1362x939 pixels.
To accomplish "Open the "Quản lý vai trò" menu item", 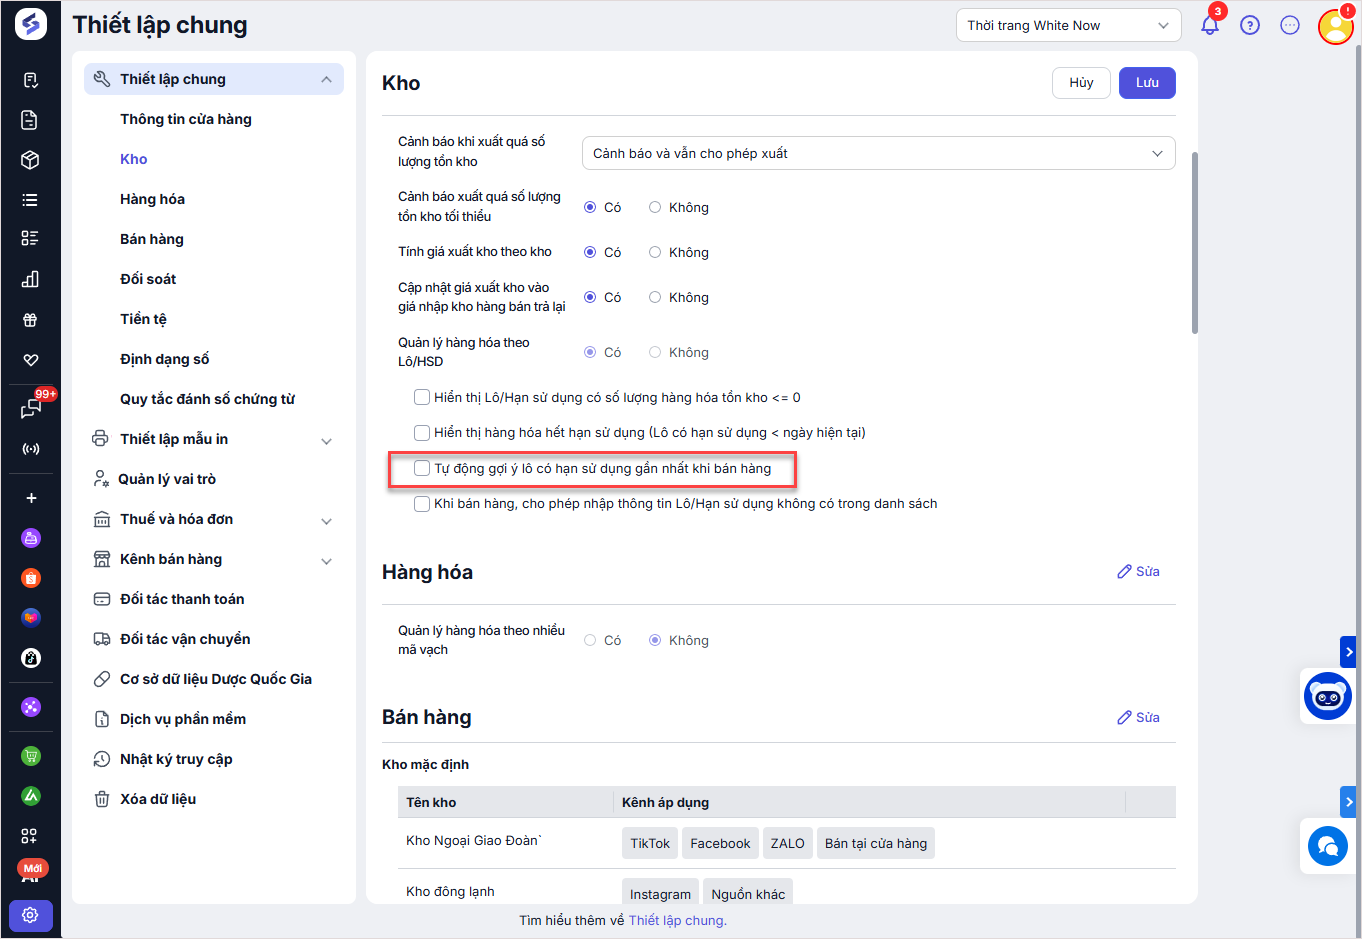I will tap(167, 479).
